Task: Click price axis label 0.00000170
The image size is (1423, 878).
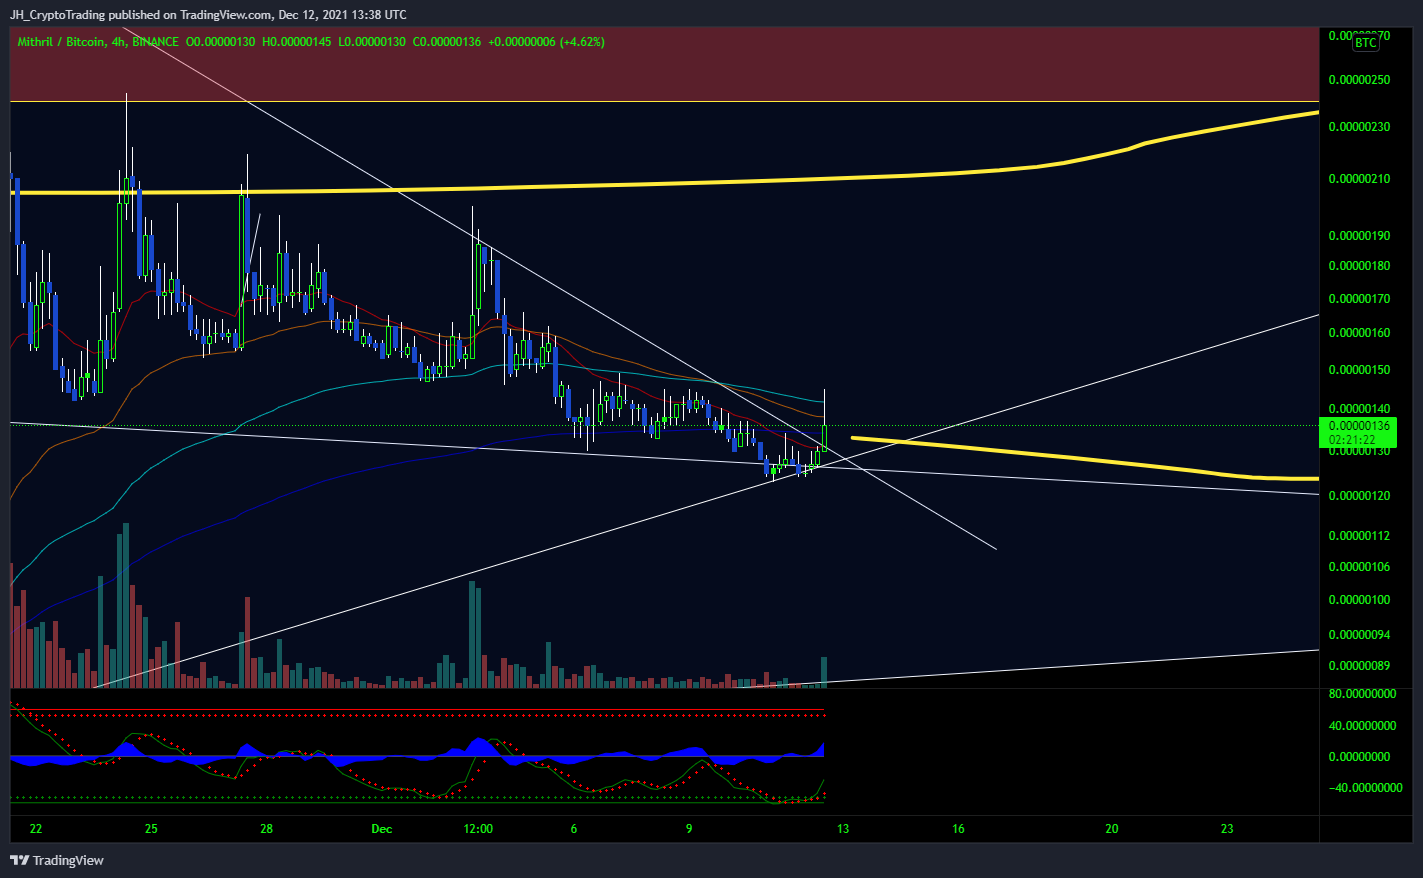Action: tap(1359, 298)
